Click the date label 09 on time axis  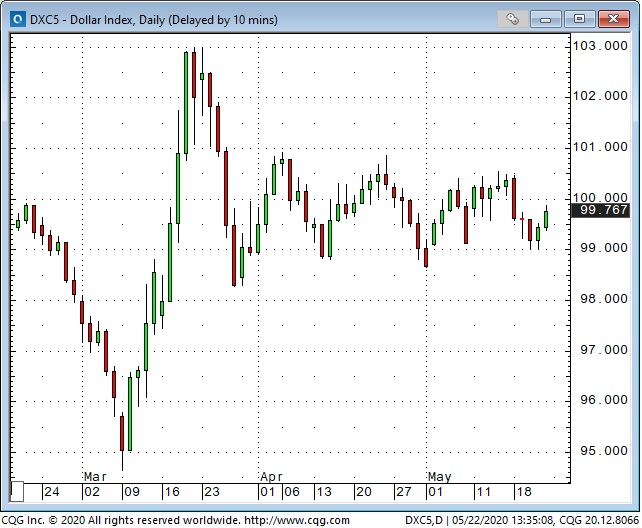coord(132,492)
